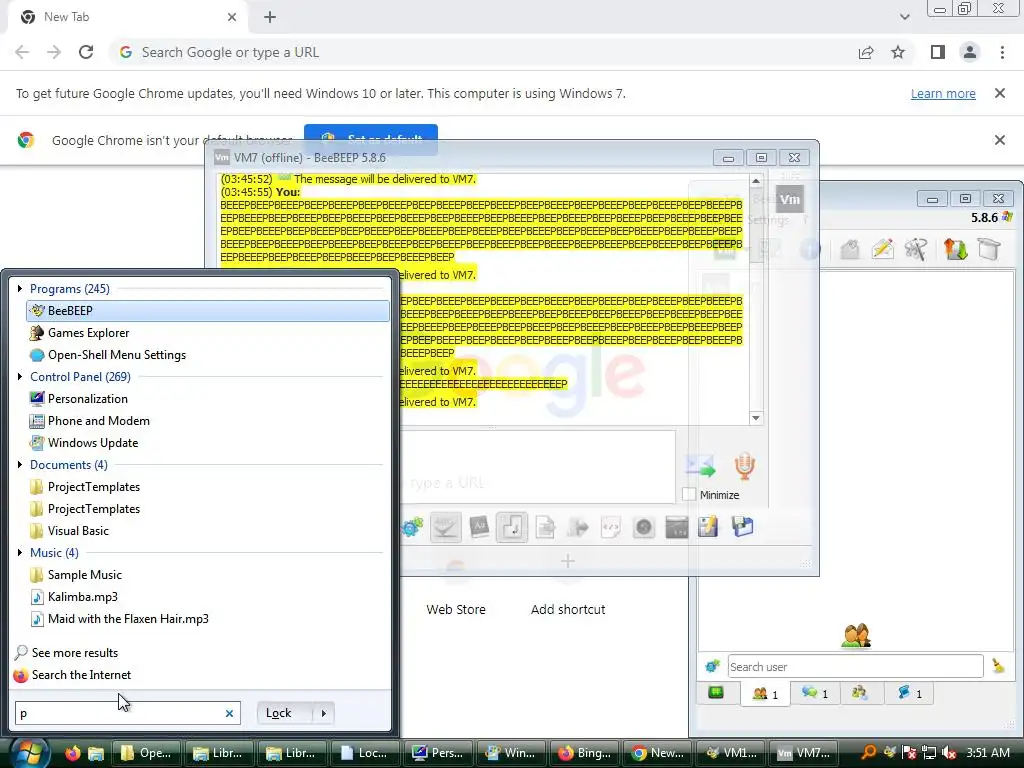Screen dimensions: 1024x768
Task: Click the compose message pencil icon in BeeBEEP
Action: [x=882, y=249]
